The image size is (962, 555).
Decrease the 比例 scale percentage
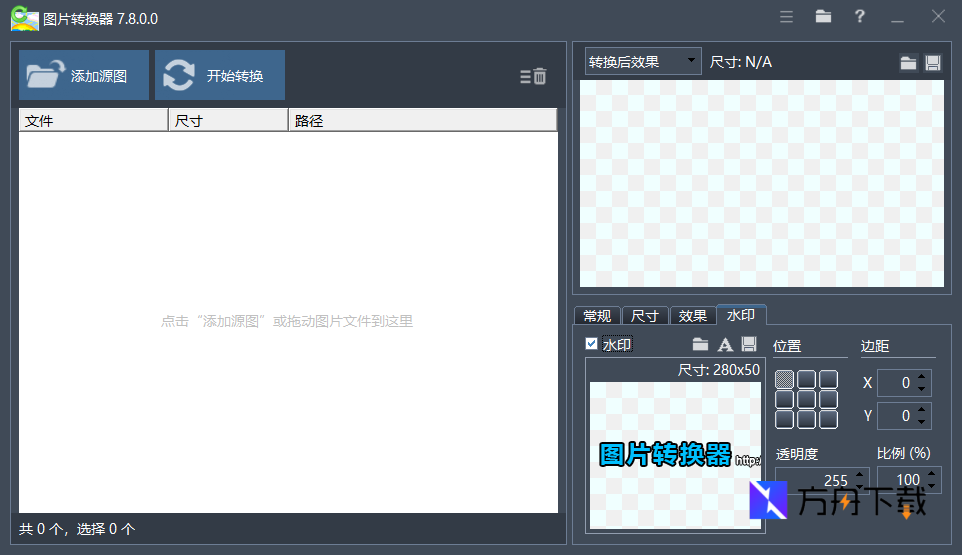[x=932, y=486]
